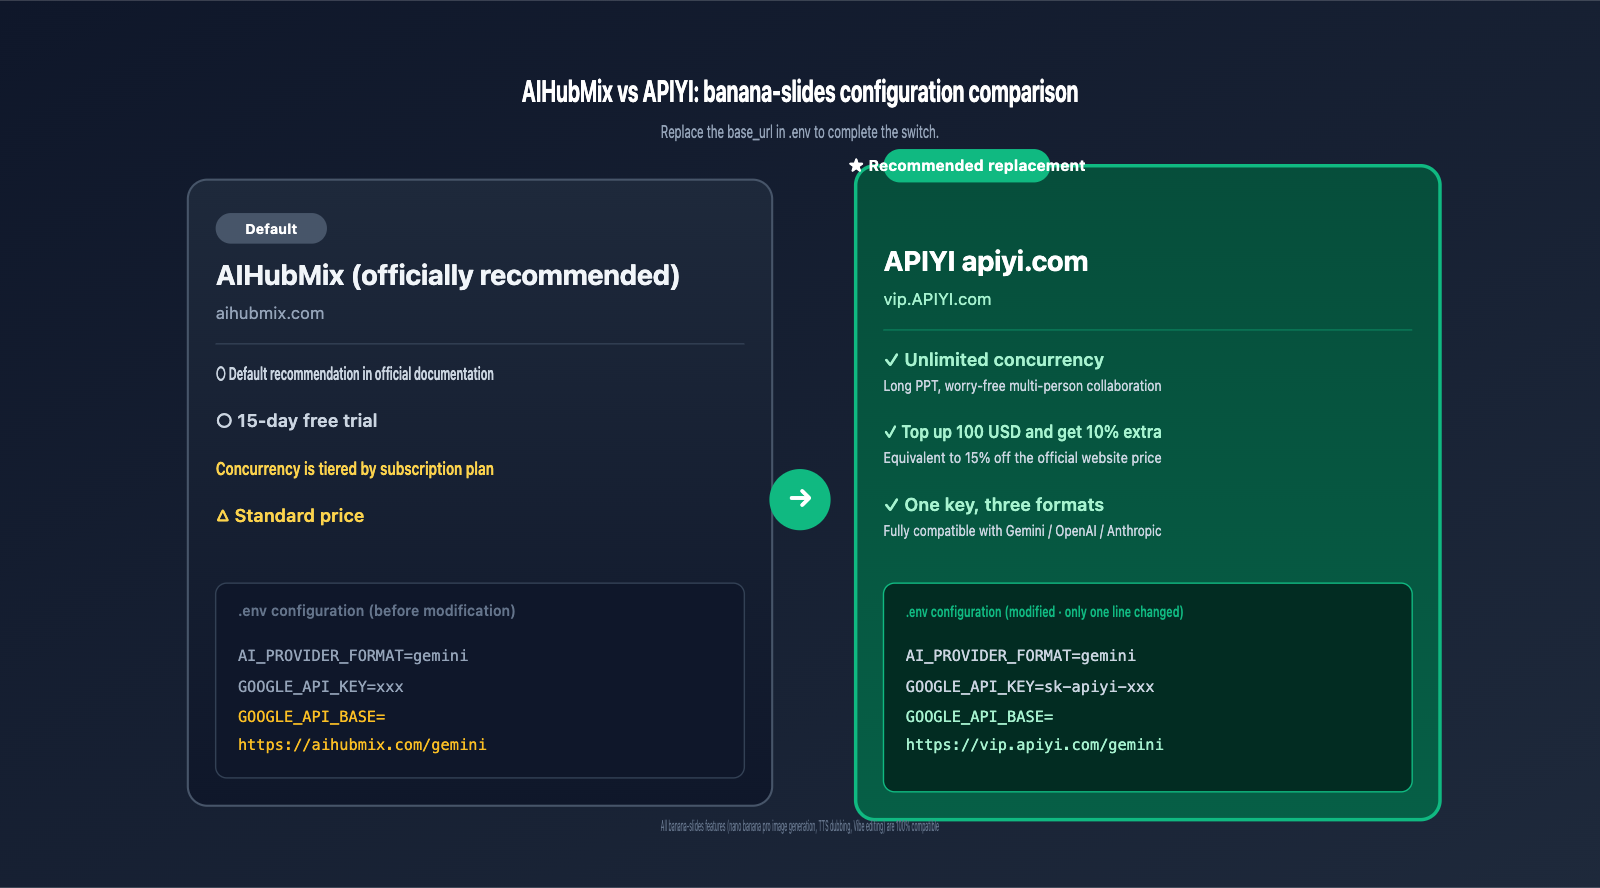Click the APIYI apiyi.com heading
This screenshot has height=888, width=1600.
pyautogui.click(x=986, y=261)
